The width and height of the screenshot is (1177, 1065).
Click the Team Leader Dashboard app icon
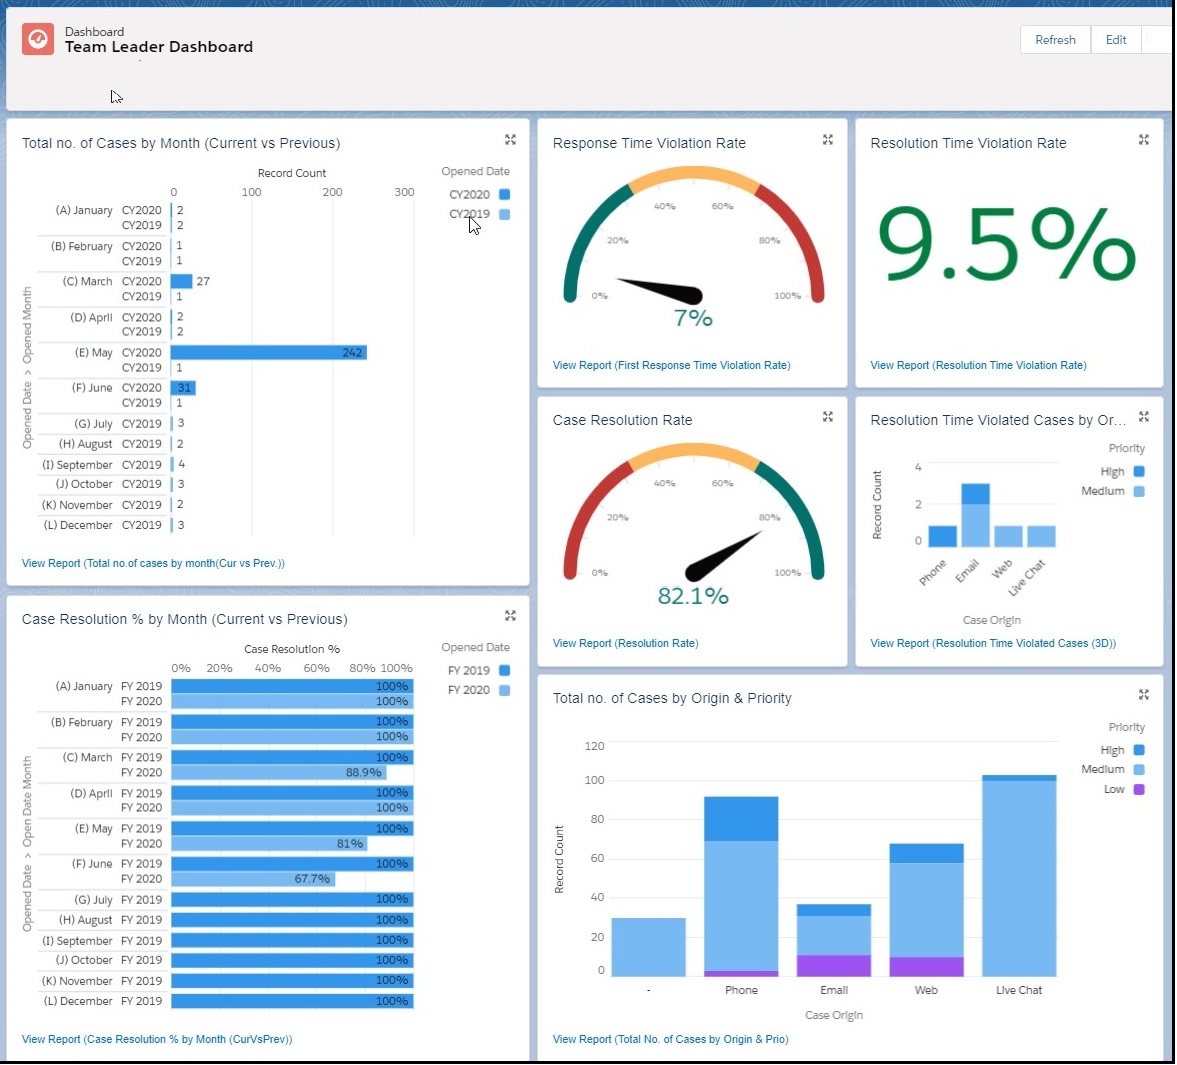(x=38, y=39)
